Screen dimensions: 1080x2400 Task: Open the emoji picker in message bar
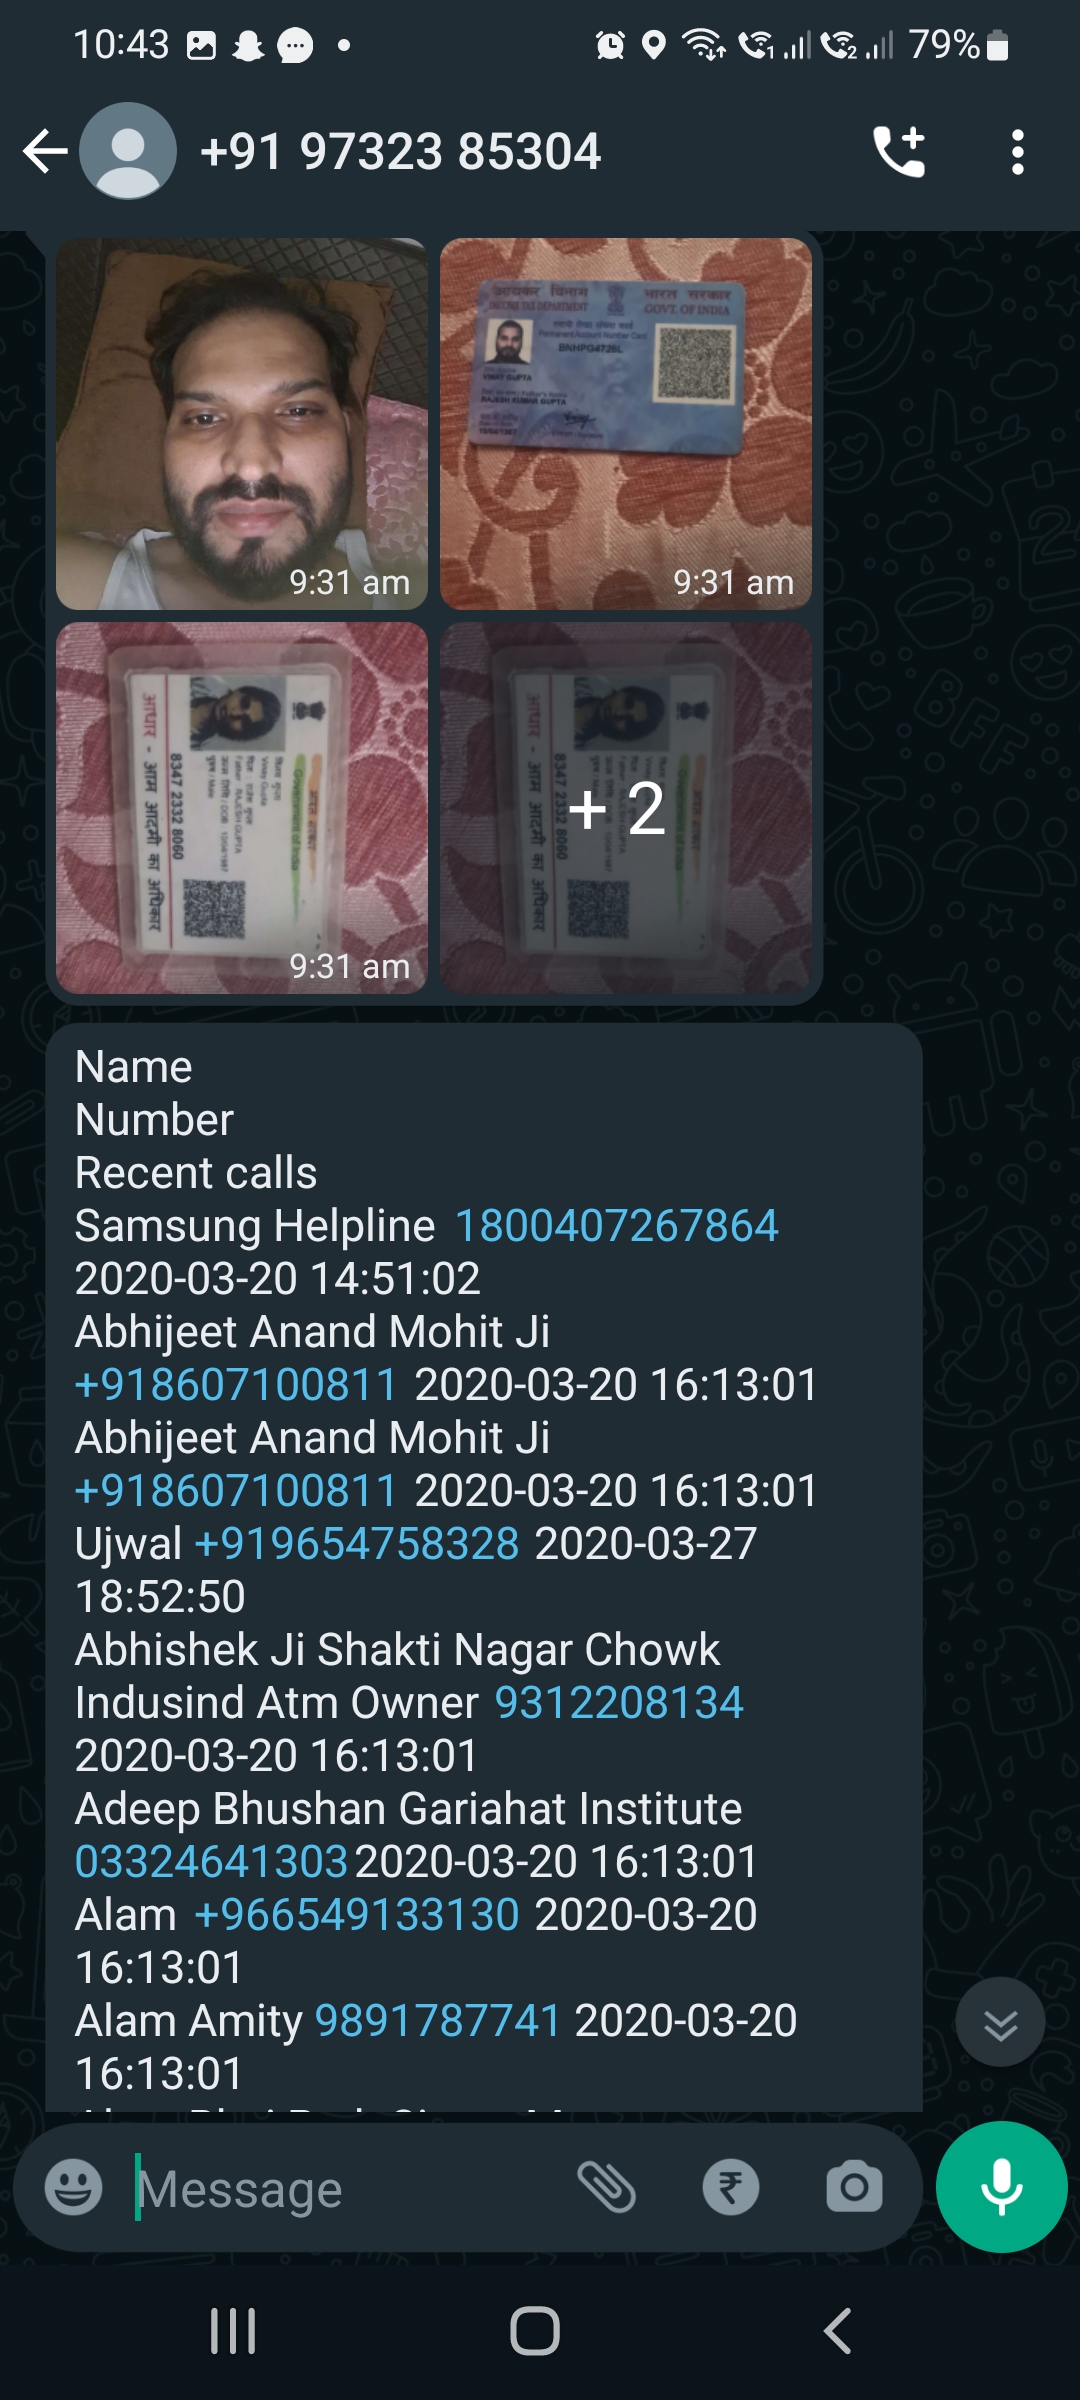pos(74,2187)
